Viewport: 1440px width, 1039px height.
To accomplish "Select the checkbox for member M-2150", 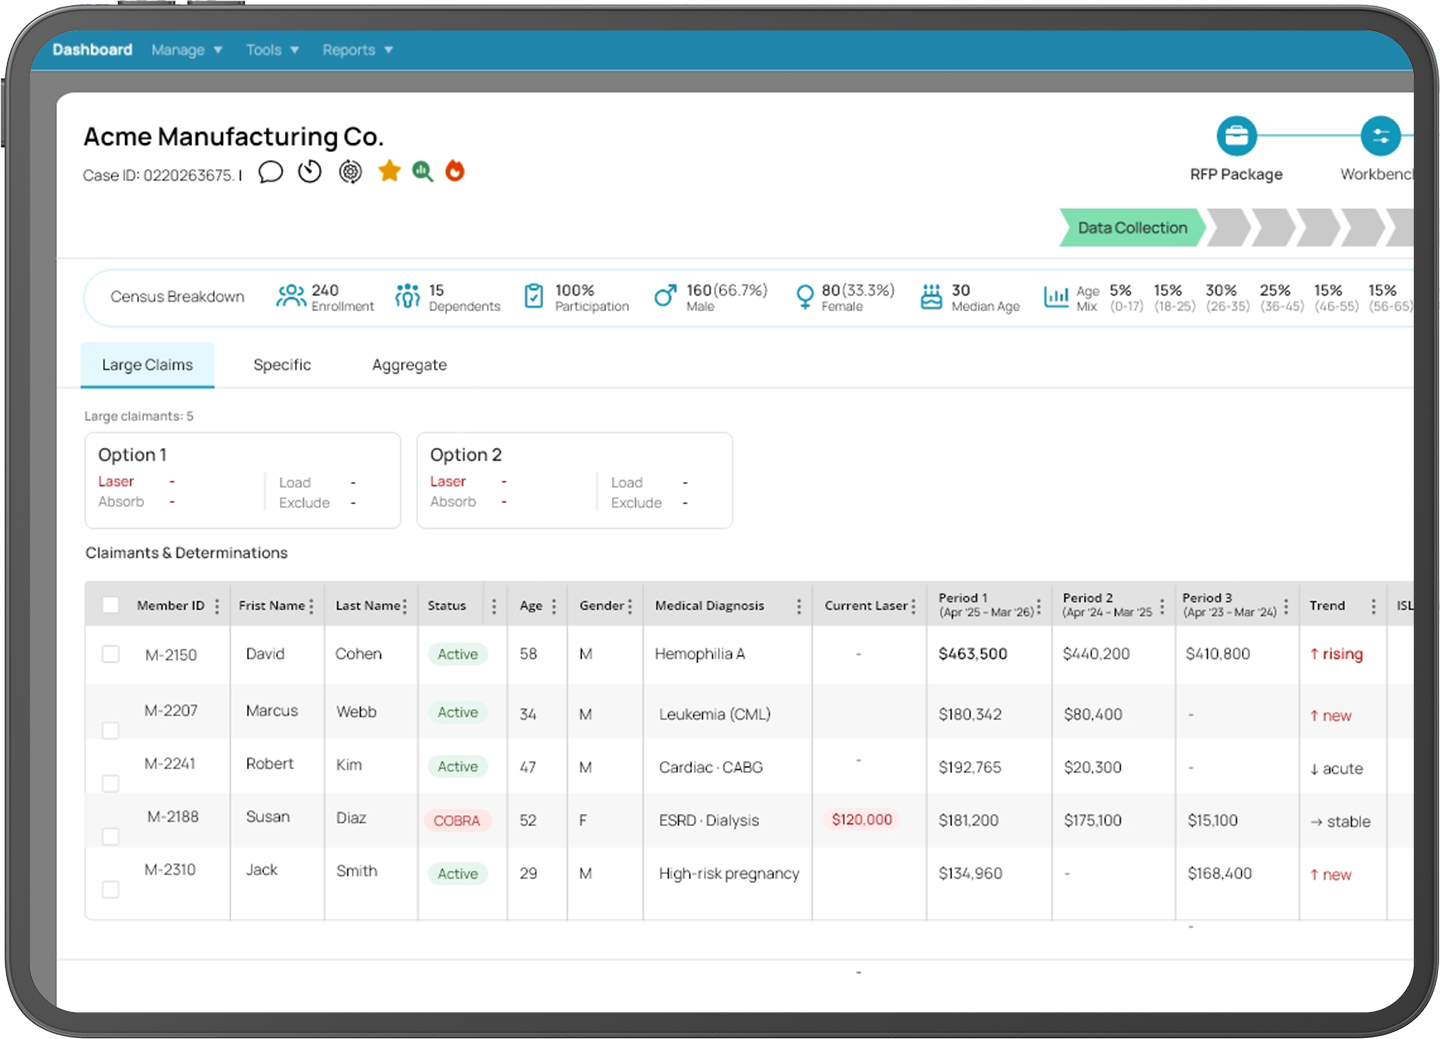I will coord(111,654).
